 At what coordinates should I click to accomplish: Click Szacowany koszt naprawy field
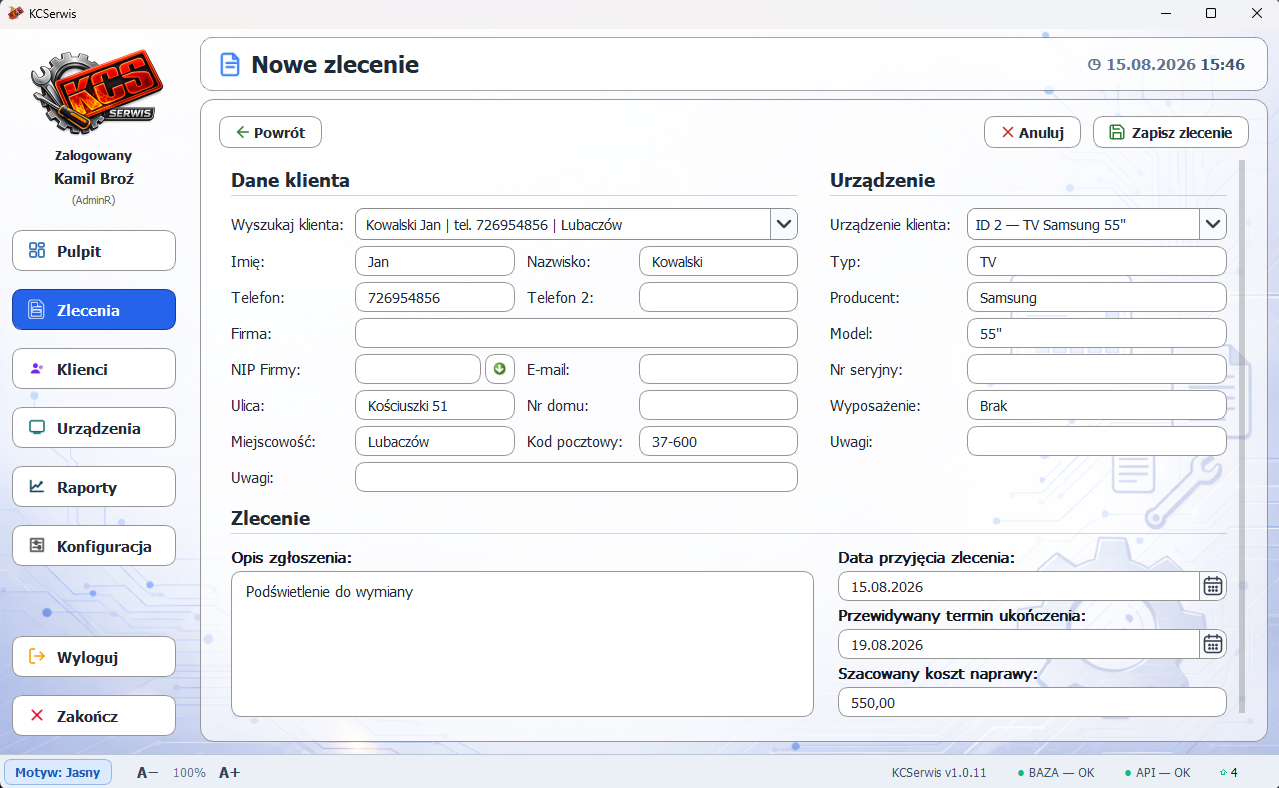click(x=1032, y=702)
